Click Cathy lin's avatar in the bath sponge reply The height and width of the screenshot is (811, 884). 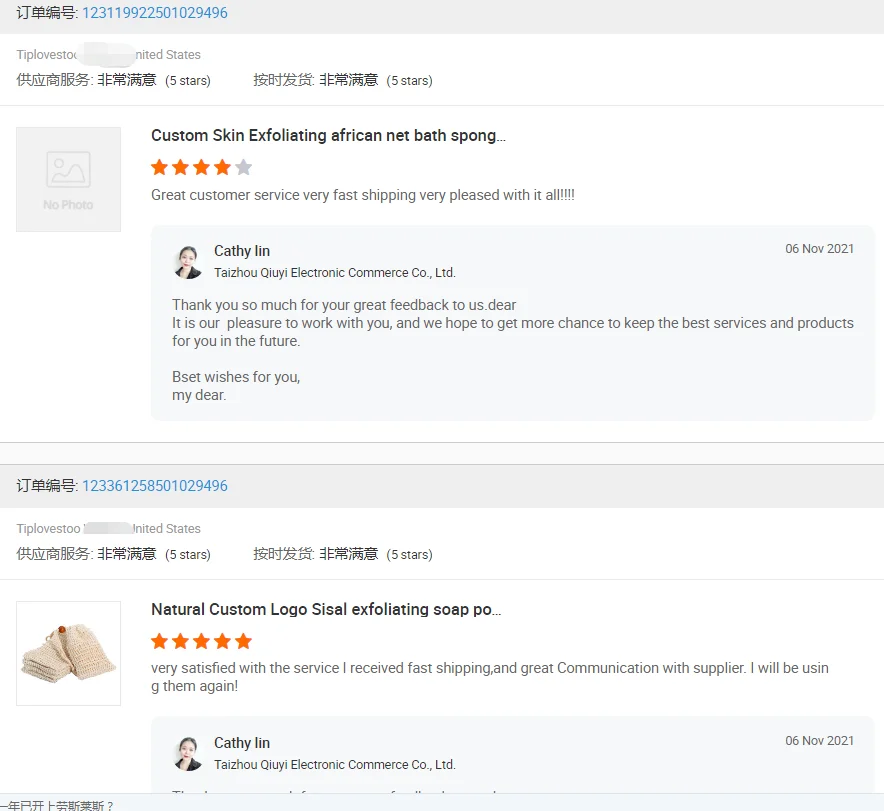tap(188, 262)
